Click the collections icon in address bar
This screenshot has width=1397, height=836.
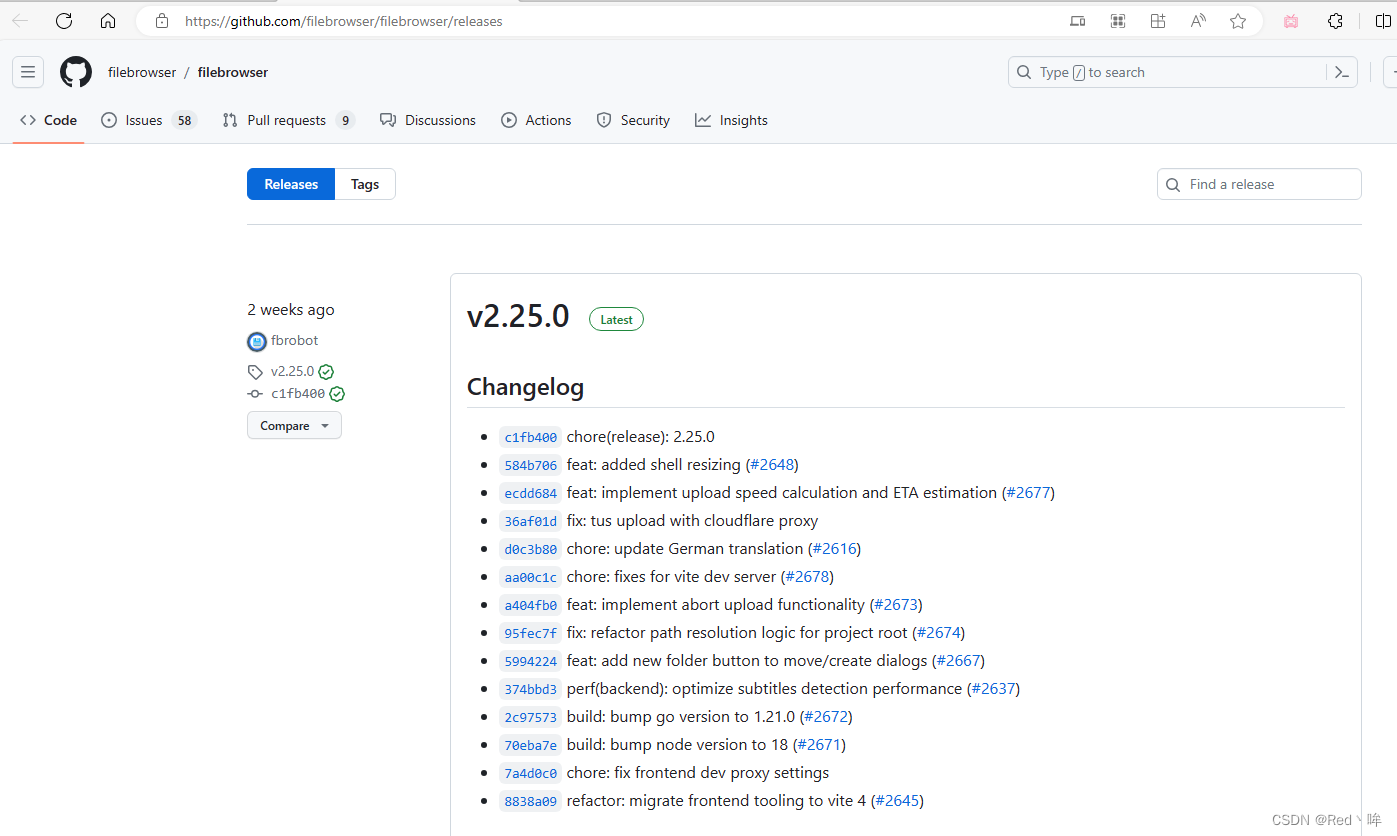point(1158,21)
